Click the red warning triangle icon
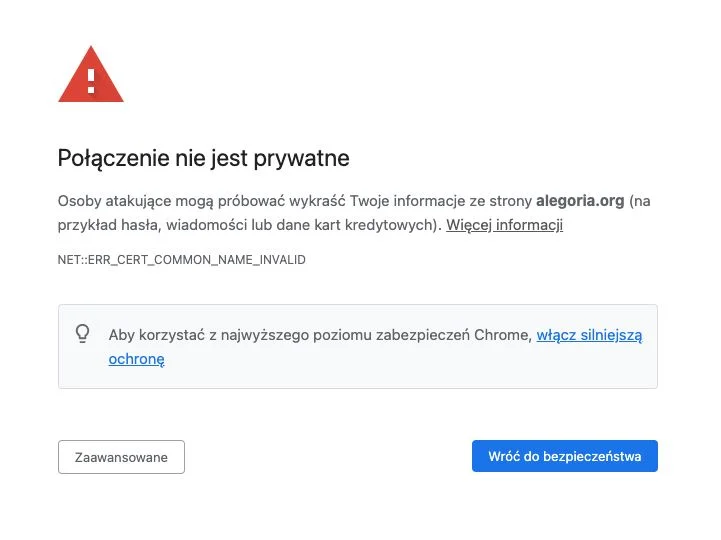721x540 pixels. [x=91, y=74]
